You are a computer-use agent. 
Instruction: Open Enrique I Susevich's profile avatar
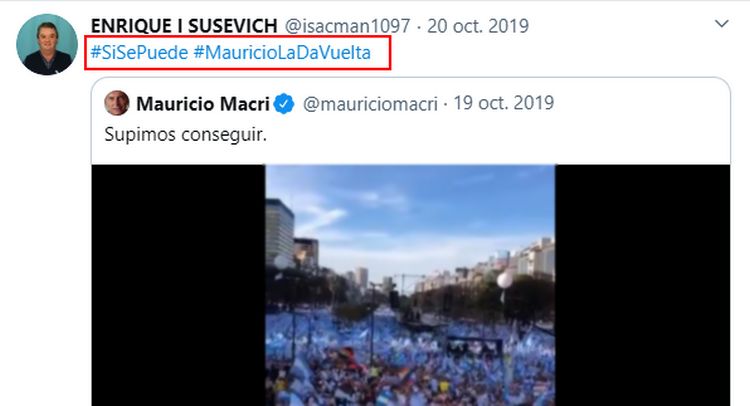click(x=47, y=44)
